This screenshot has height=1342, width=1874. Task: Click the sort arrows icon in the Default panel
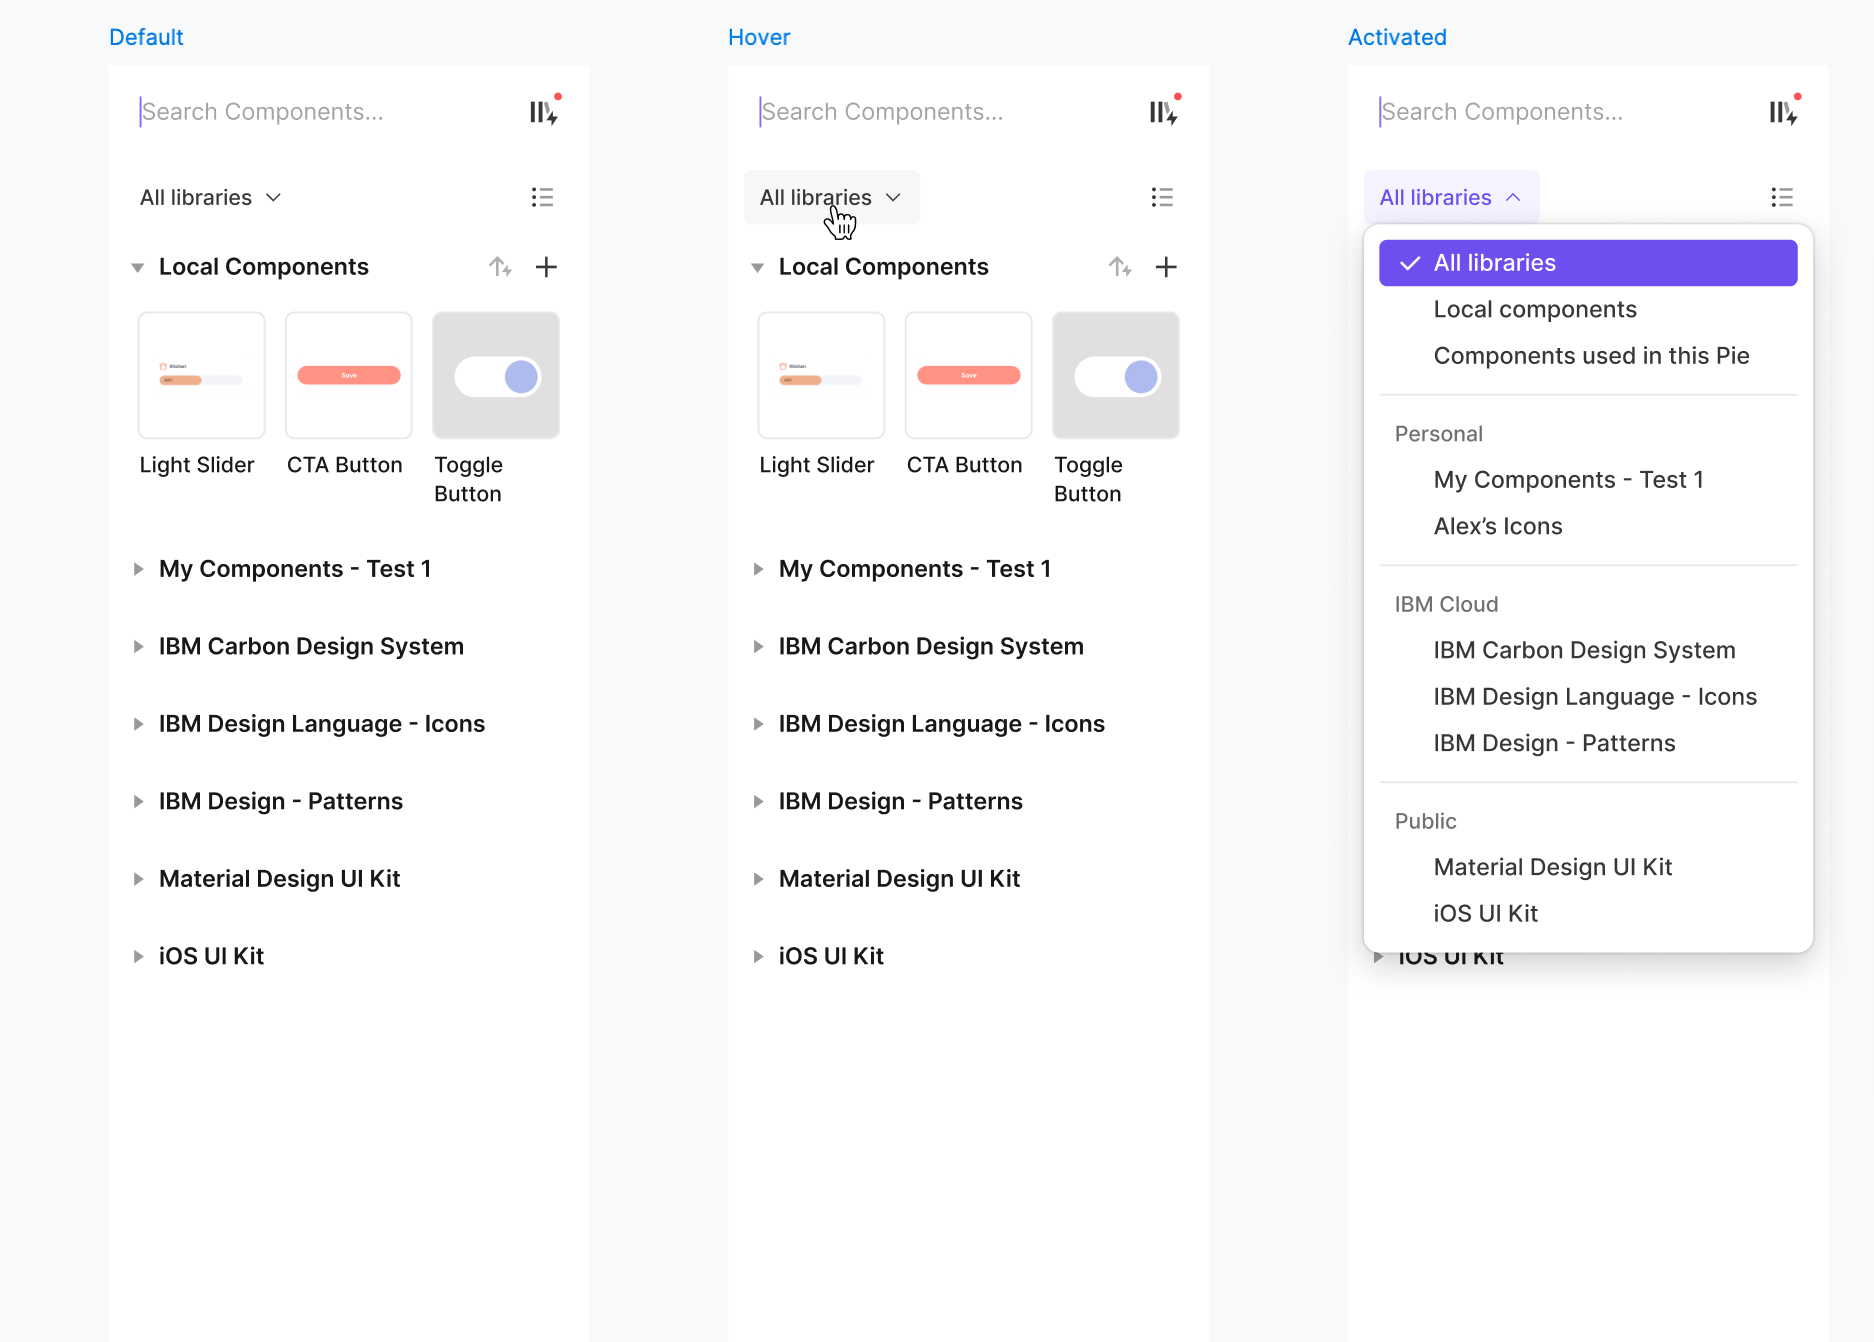(x=500, y=267)
